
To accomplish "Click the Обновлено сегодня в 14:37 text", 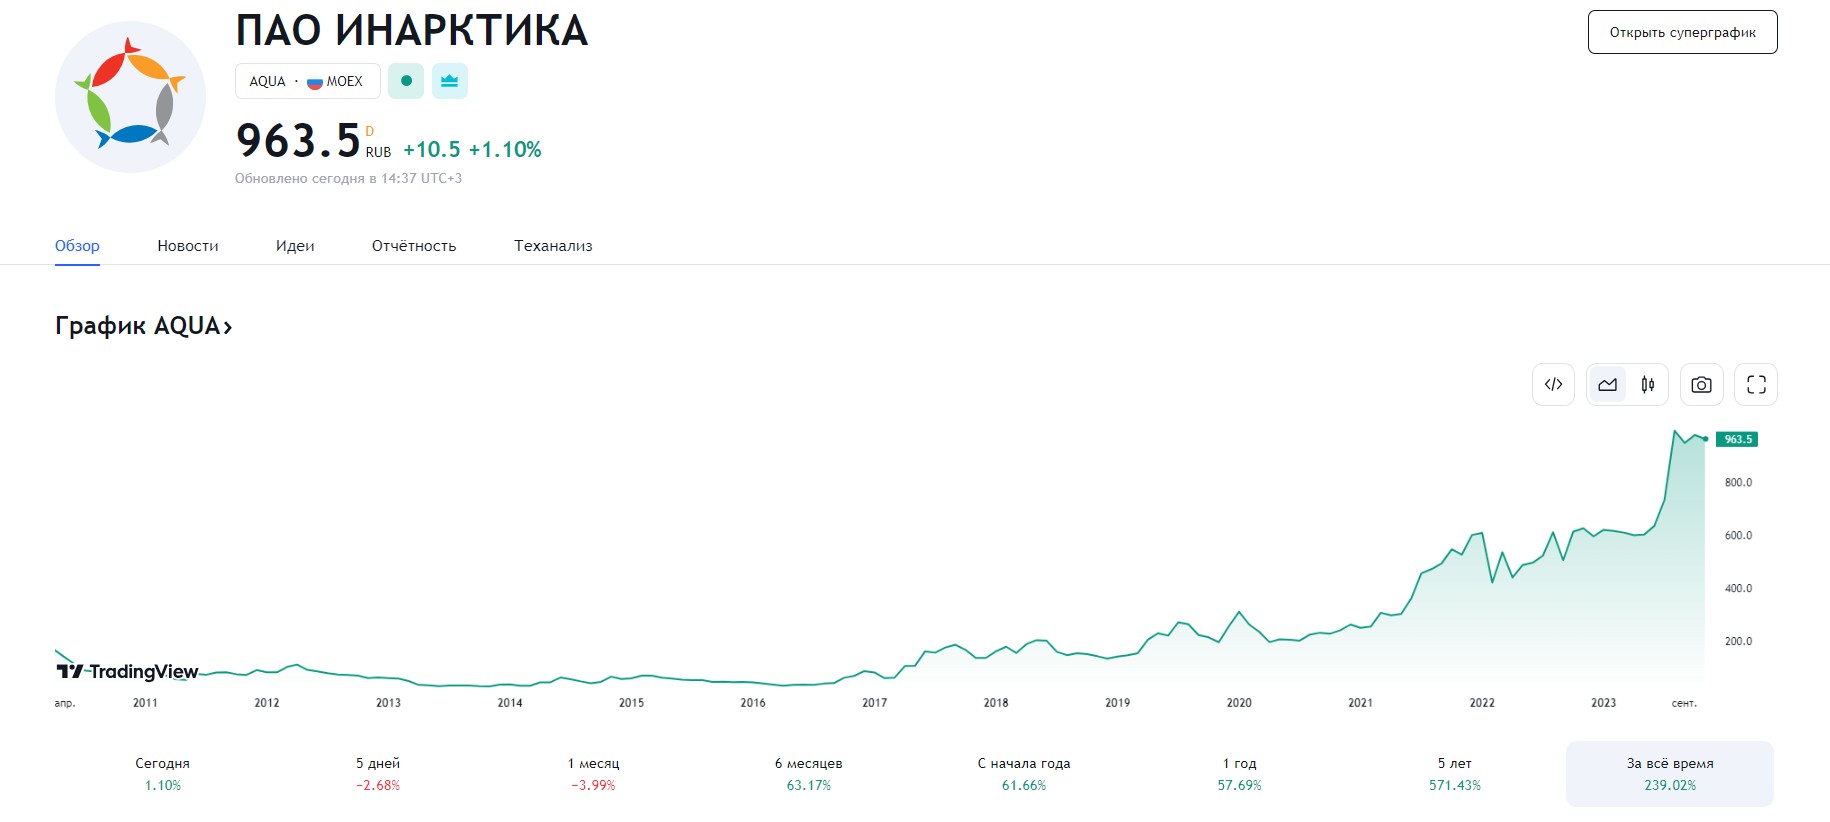I will (x=348, y=178).
